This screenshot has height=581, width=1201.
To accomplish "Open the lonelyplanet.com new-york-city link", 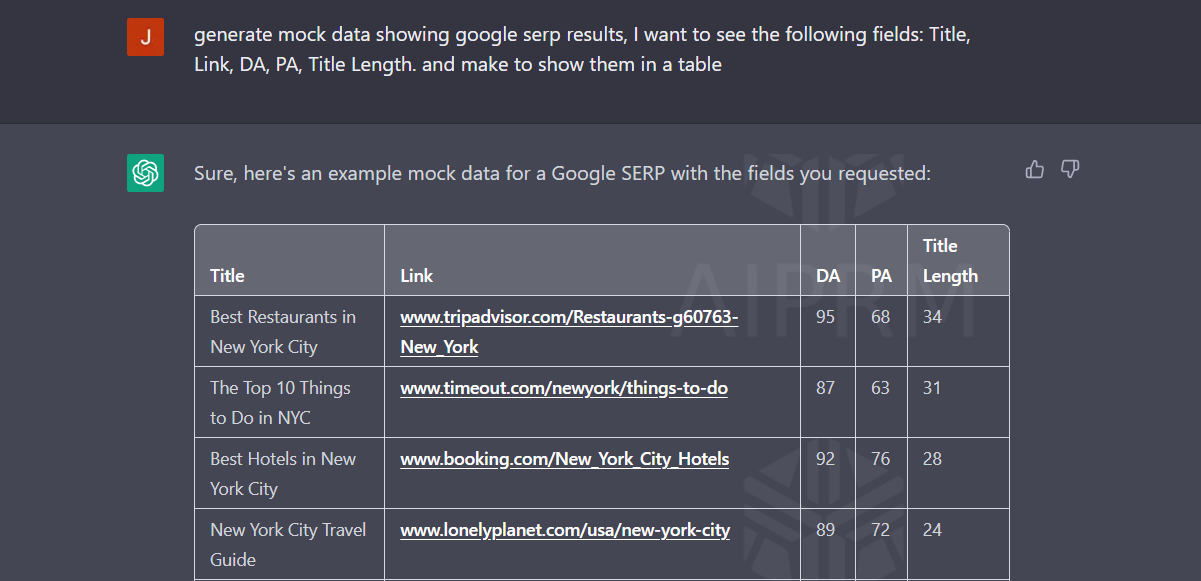I will point(565,530).
